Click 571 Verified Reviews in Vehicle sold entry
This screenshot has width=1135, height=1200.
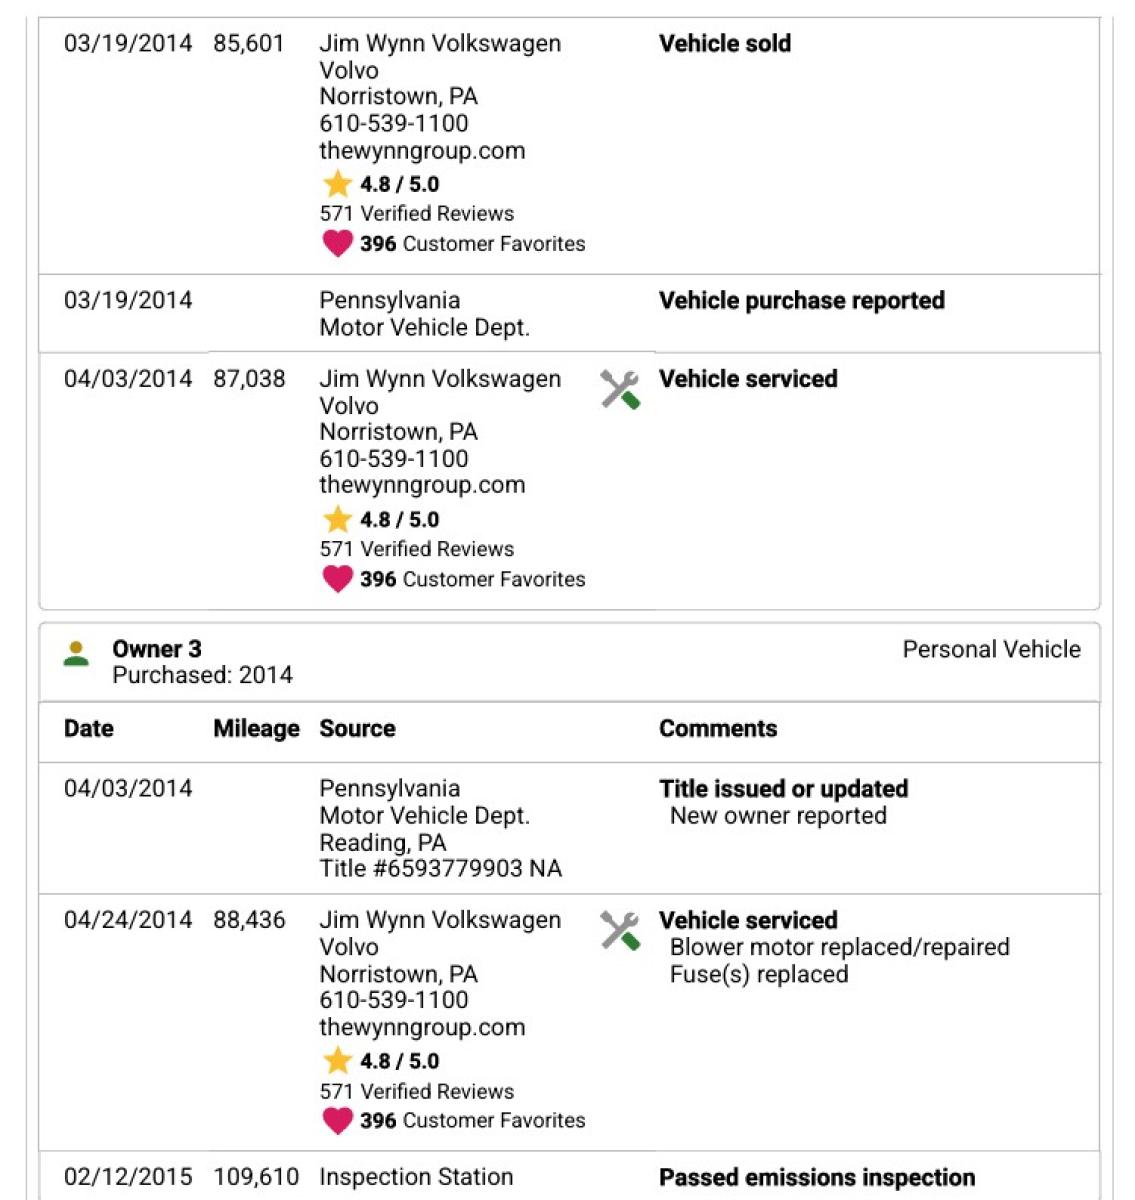(417, 213)
